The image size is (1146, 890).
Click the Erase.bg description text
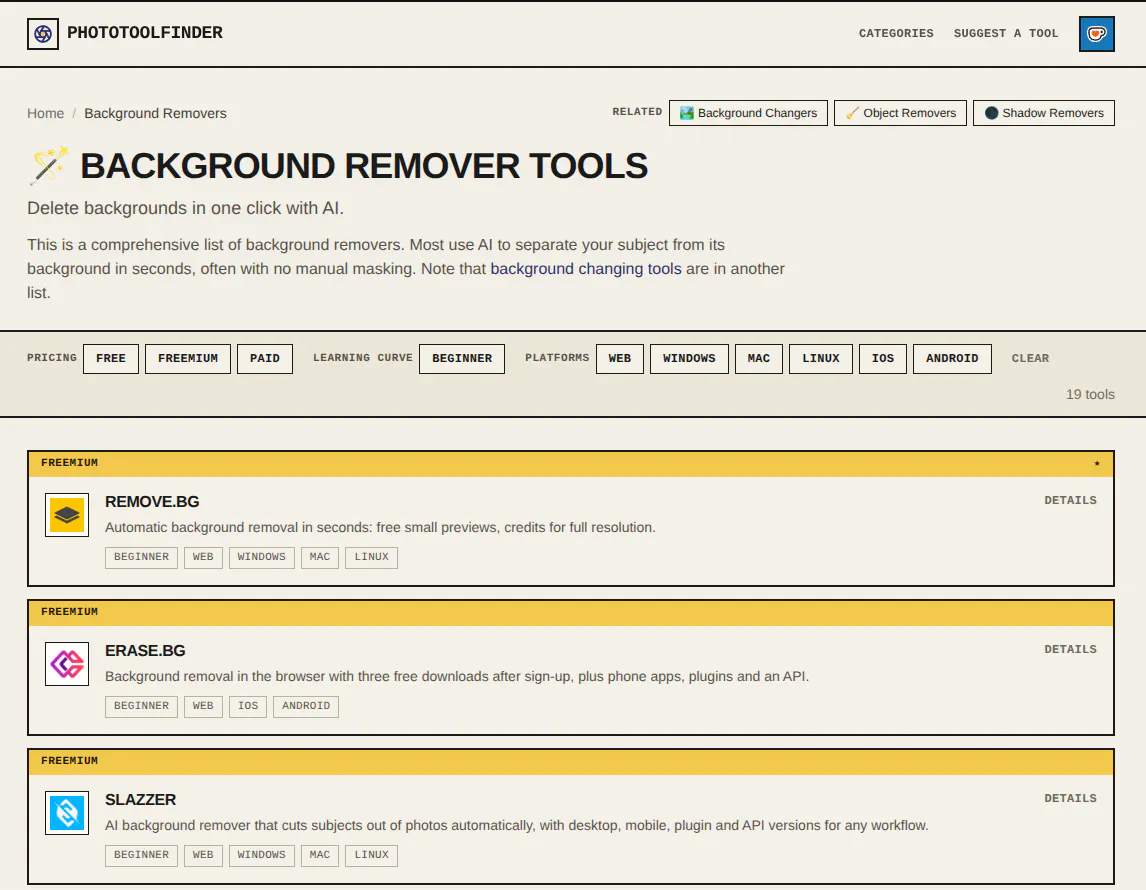(x=457, y=677)
